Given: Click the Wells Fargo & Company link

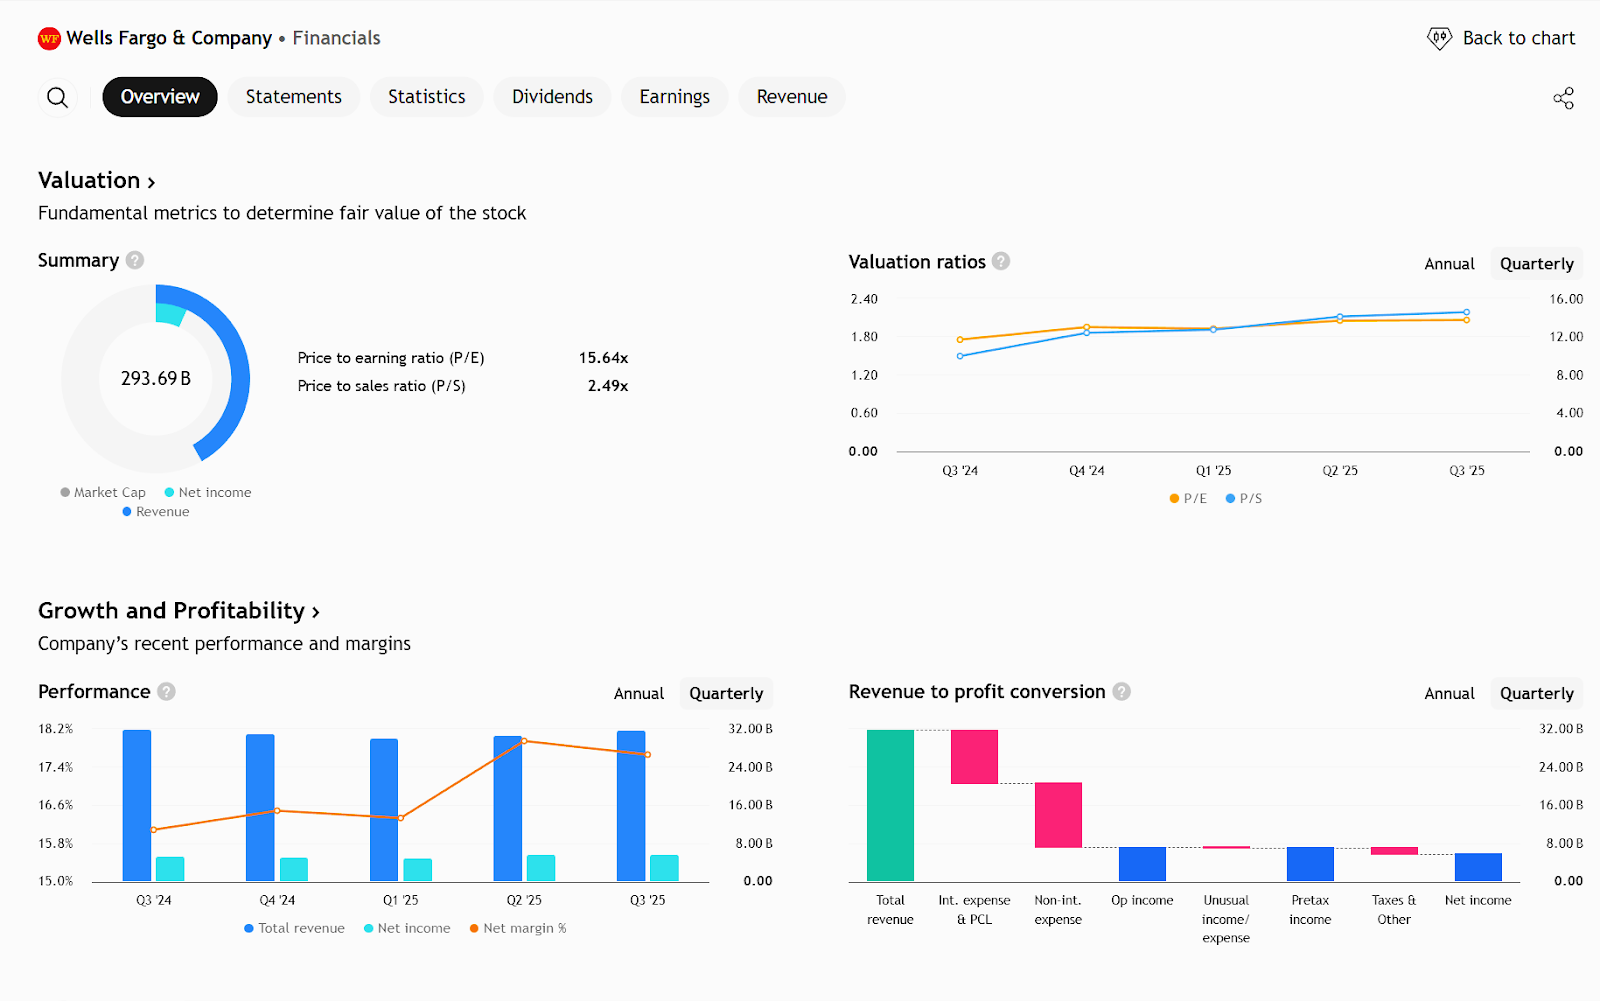Looking at the screenshot, I should point(169,38).
